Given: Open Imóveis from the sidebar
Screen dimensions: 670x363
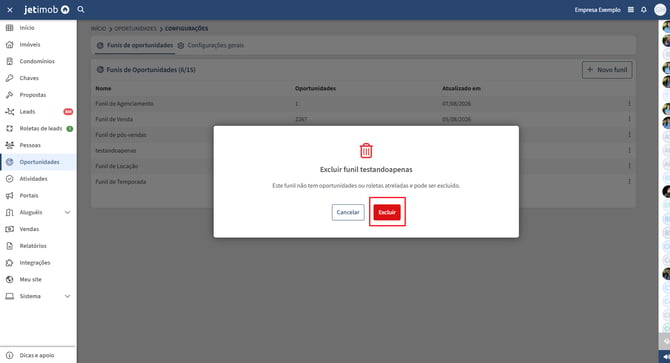Looking at the screenshot, I should point(29,44).
